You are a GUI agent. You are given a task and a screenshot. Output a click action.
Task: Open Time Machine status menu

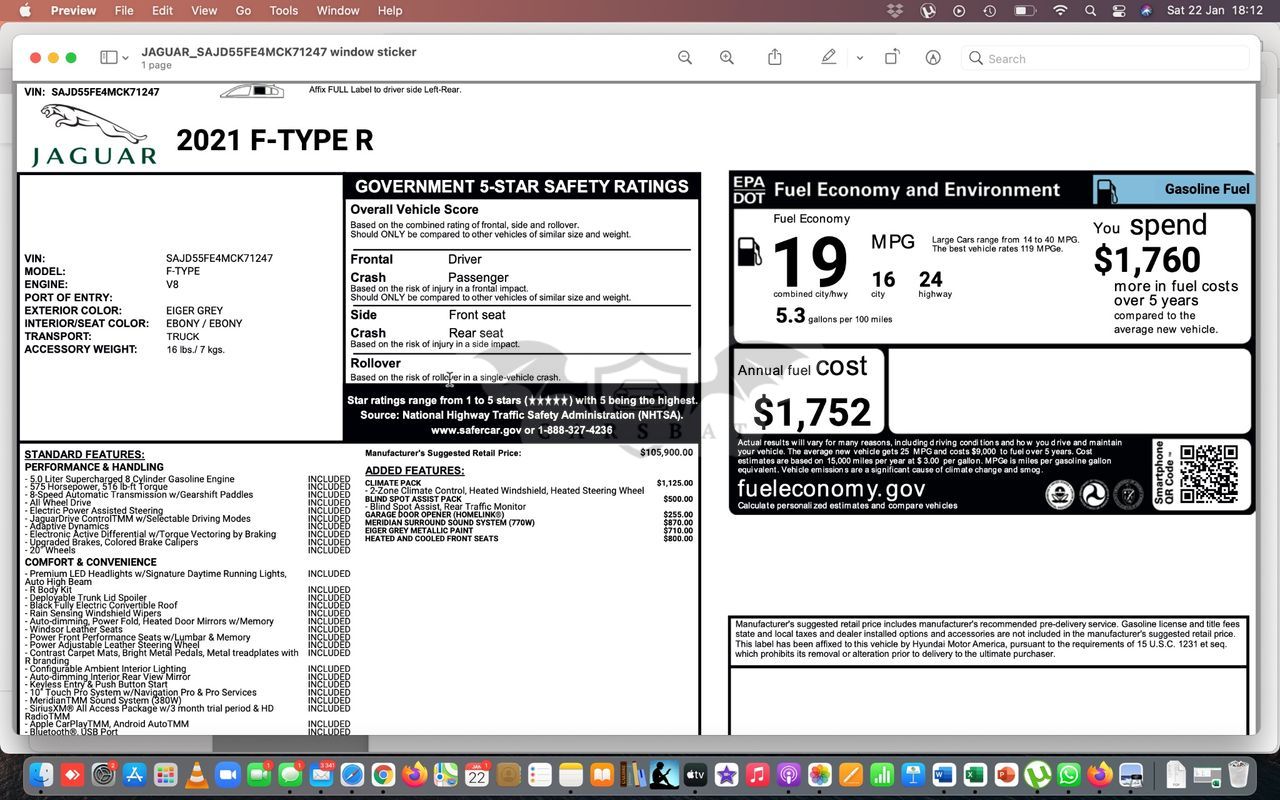(989, 10)
